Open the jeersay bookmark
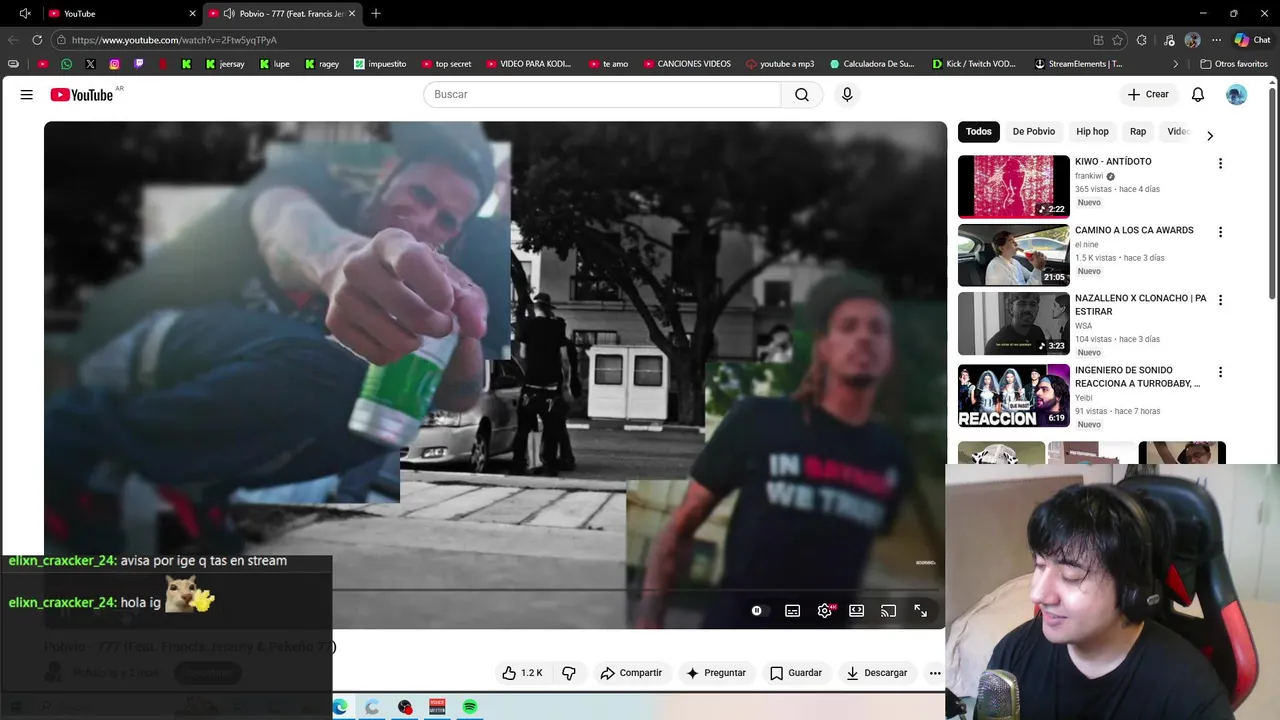 [225, 64]
